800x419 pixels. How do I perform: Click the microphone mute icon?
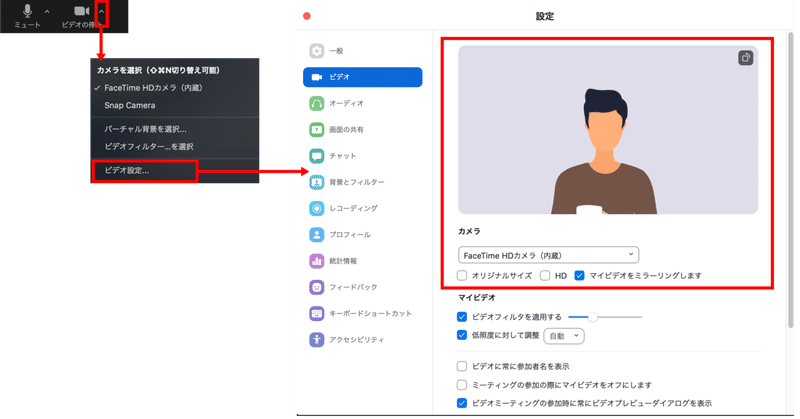[27, 11]
